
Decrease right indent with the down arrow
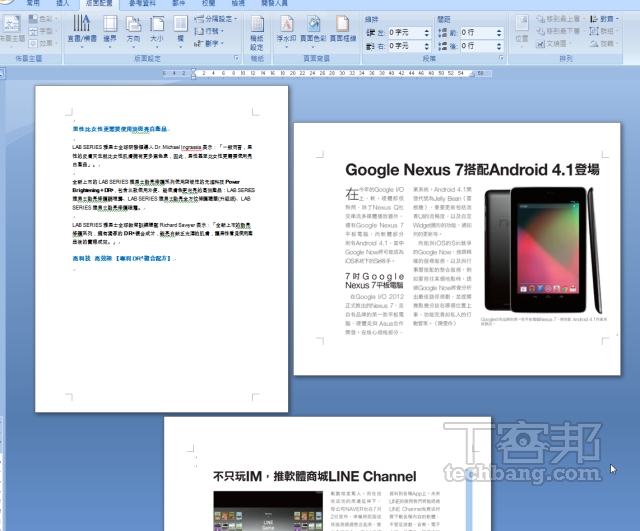point(427,48)
